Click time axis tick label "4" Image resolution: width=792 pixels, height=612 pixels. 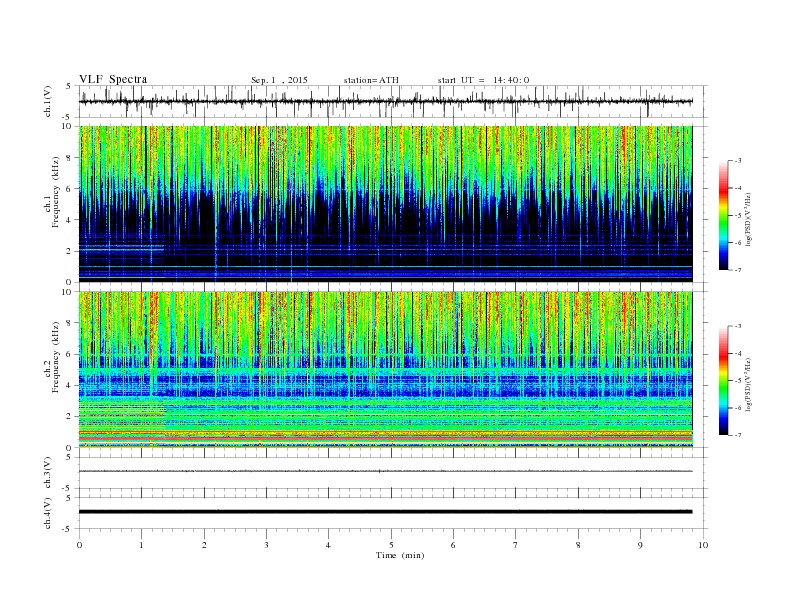pos(328,545)
